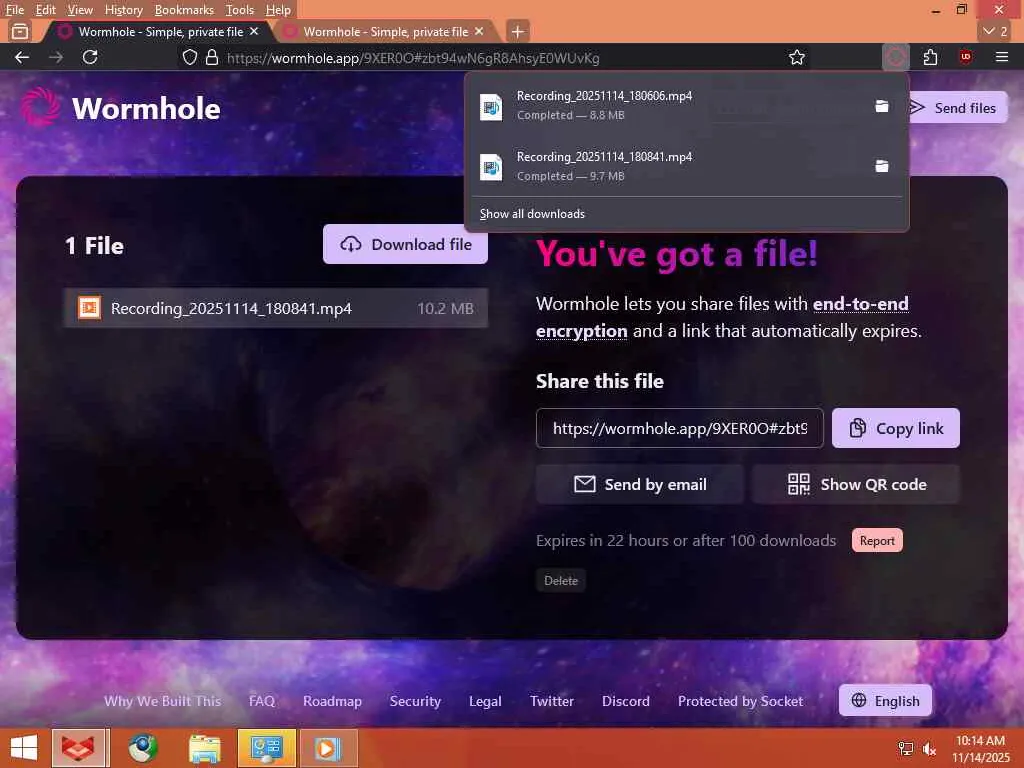Click Show QR code
This screenshot has height=768, width=1024.
856,484
